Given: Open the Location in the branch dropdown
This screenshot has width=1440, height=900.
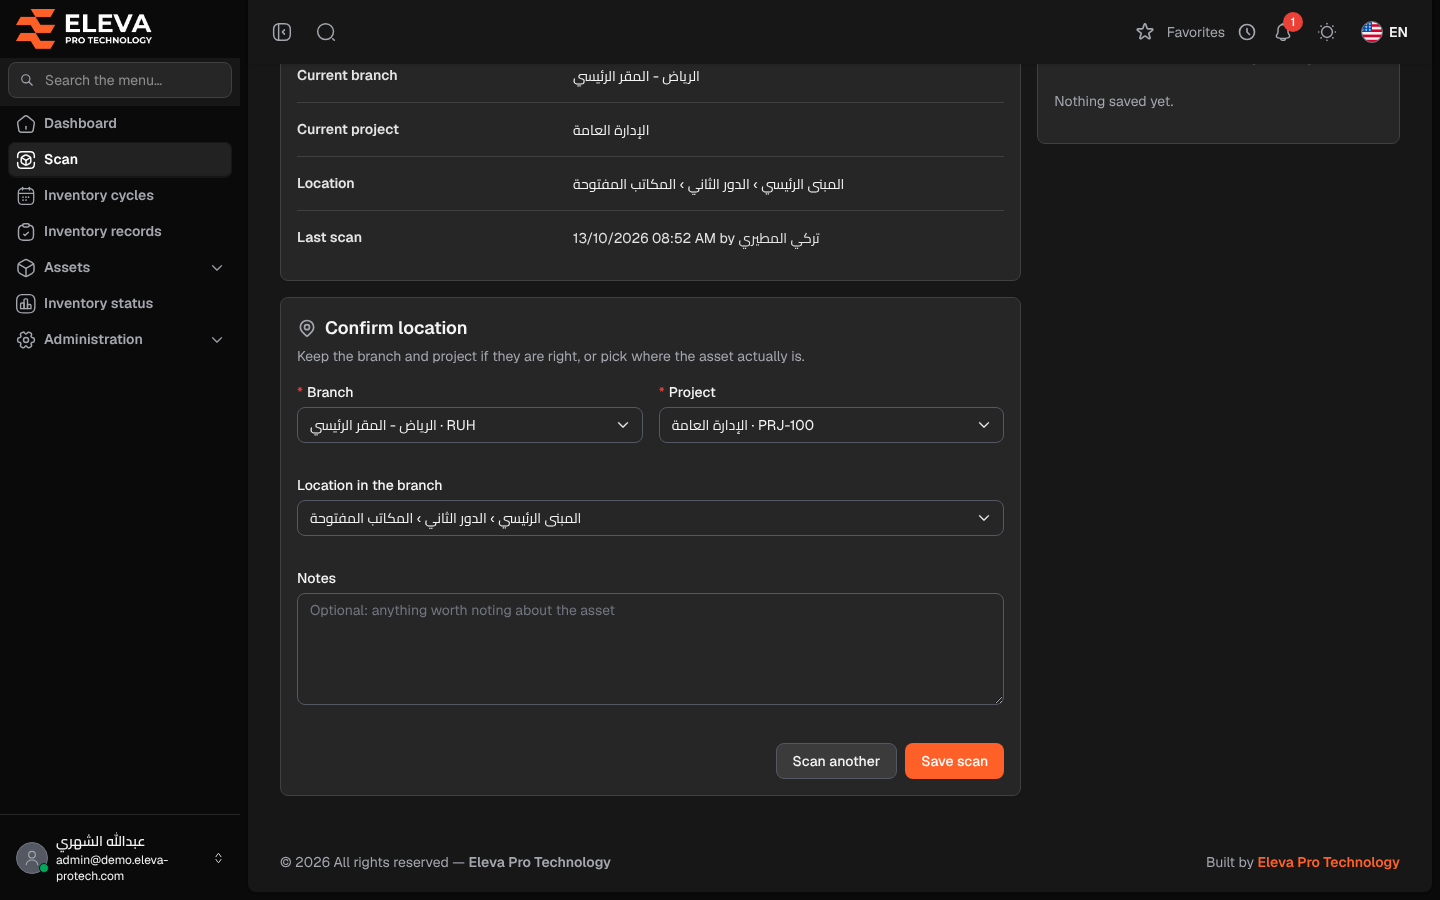Looking at the screenshot, I should point(650,518).
